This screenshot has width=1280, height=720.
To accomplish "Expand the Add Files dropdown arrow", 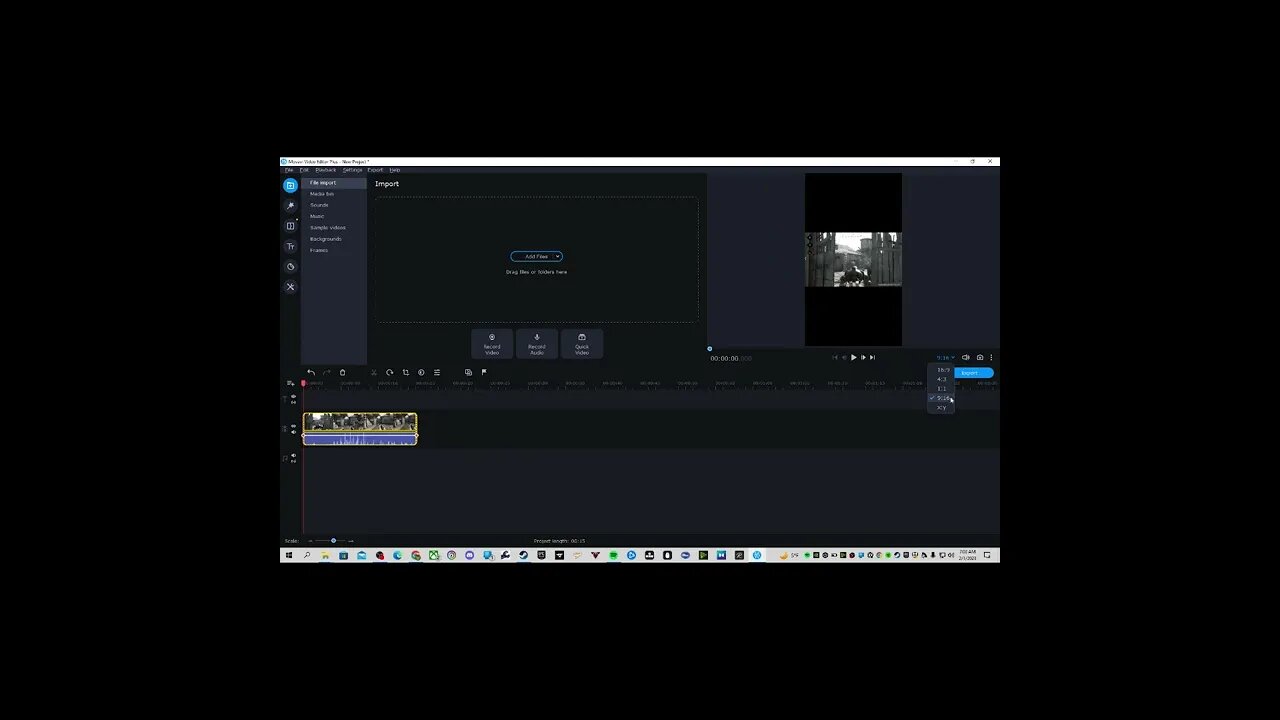I will [x=557, y=256].
